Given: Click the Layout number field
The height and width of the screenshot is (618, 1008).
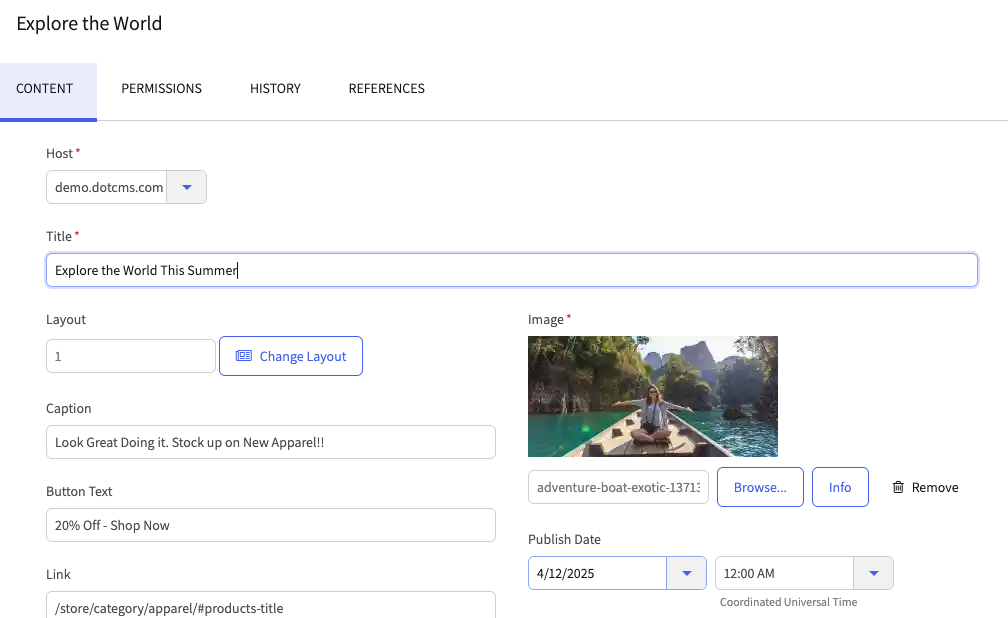Looking at the screenshot, I should coord(131,356).
